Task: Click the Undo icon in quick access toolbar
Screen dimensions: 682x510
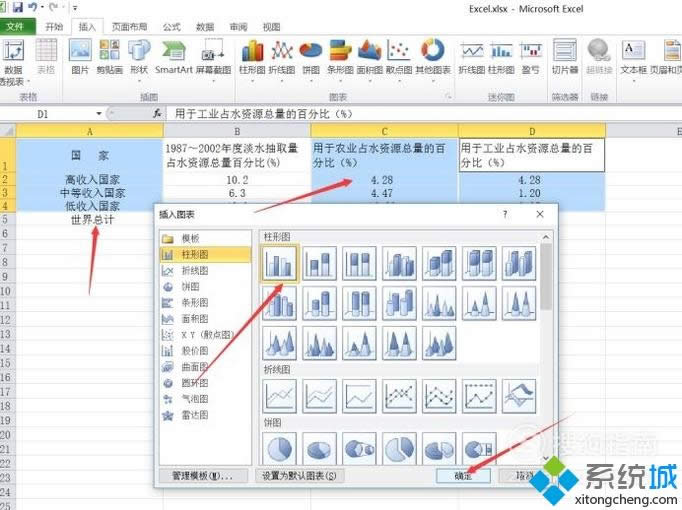Action: pyautogui.click(x=32, y=7)
